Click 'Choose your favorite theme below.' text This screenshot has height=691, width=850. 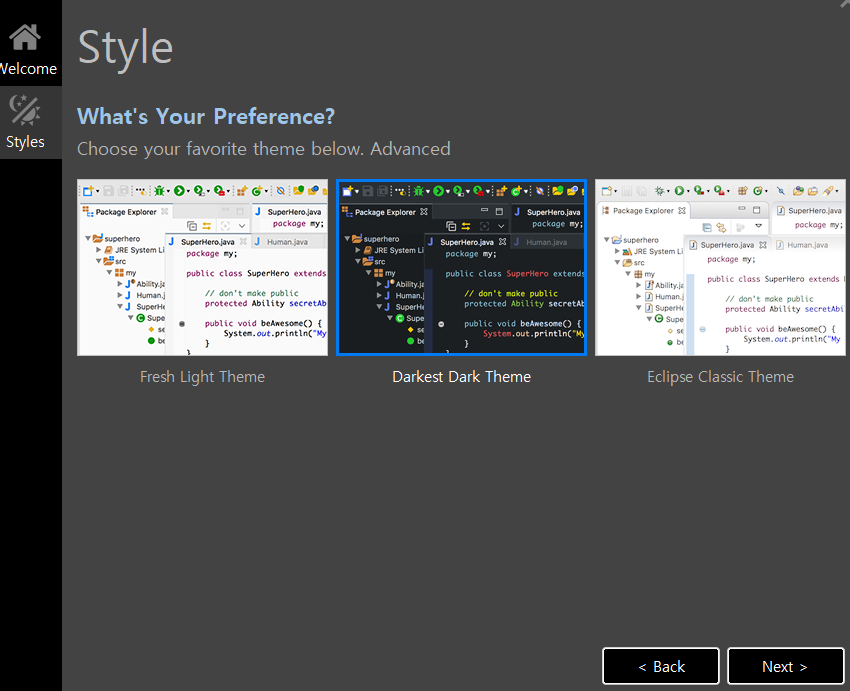(x=221, y=148)
